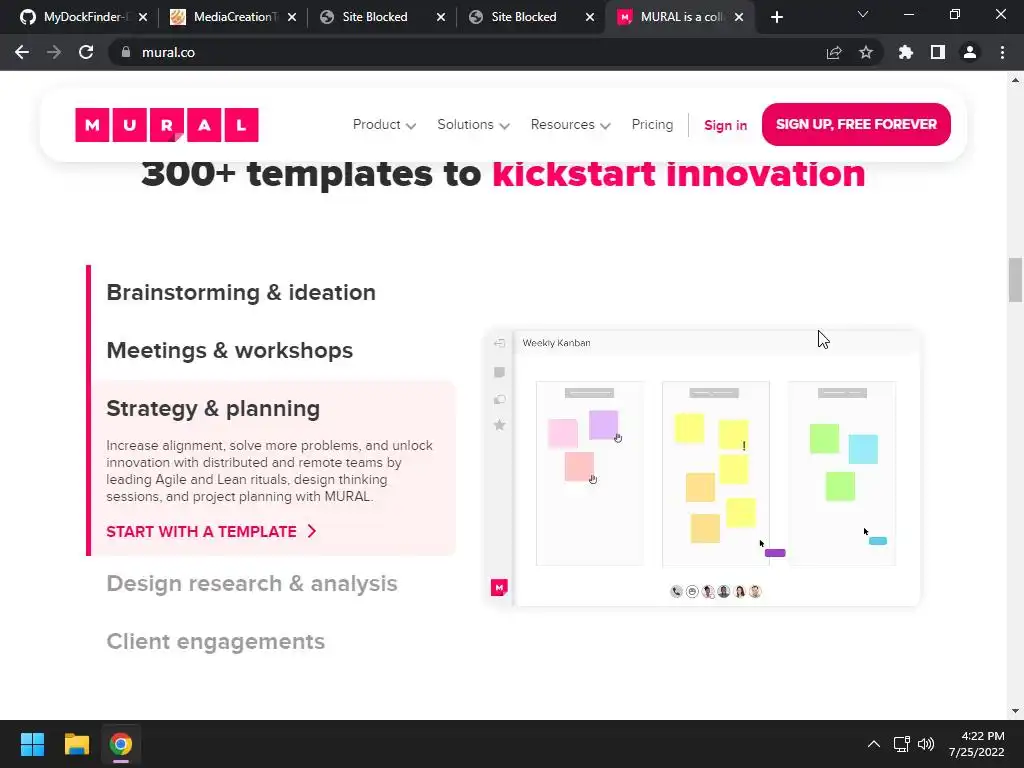Open the Extensions puzzle icon

point(906,52)
